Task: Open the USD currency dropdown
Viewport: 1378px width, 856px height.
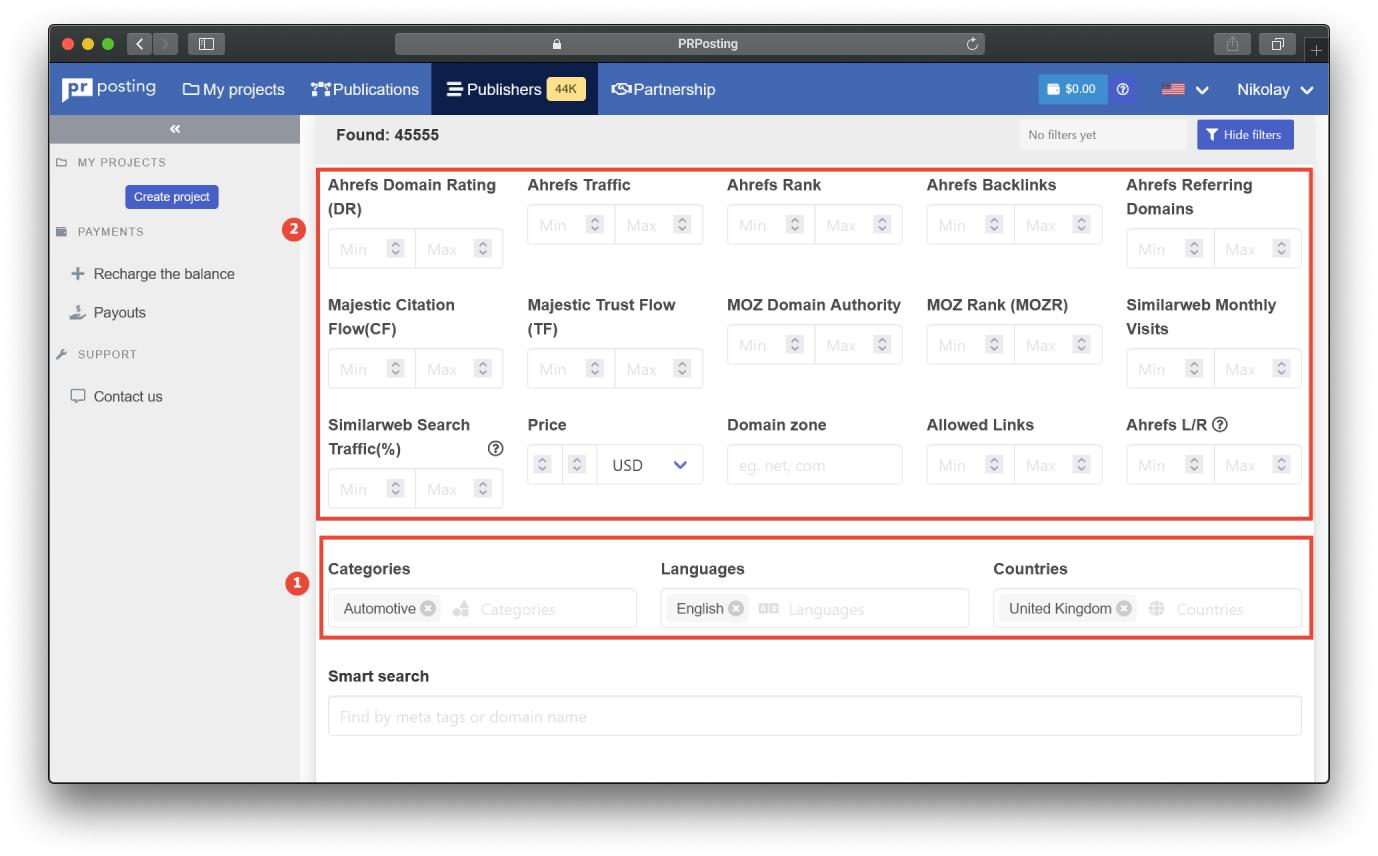Action: [x=650, y=465]
